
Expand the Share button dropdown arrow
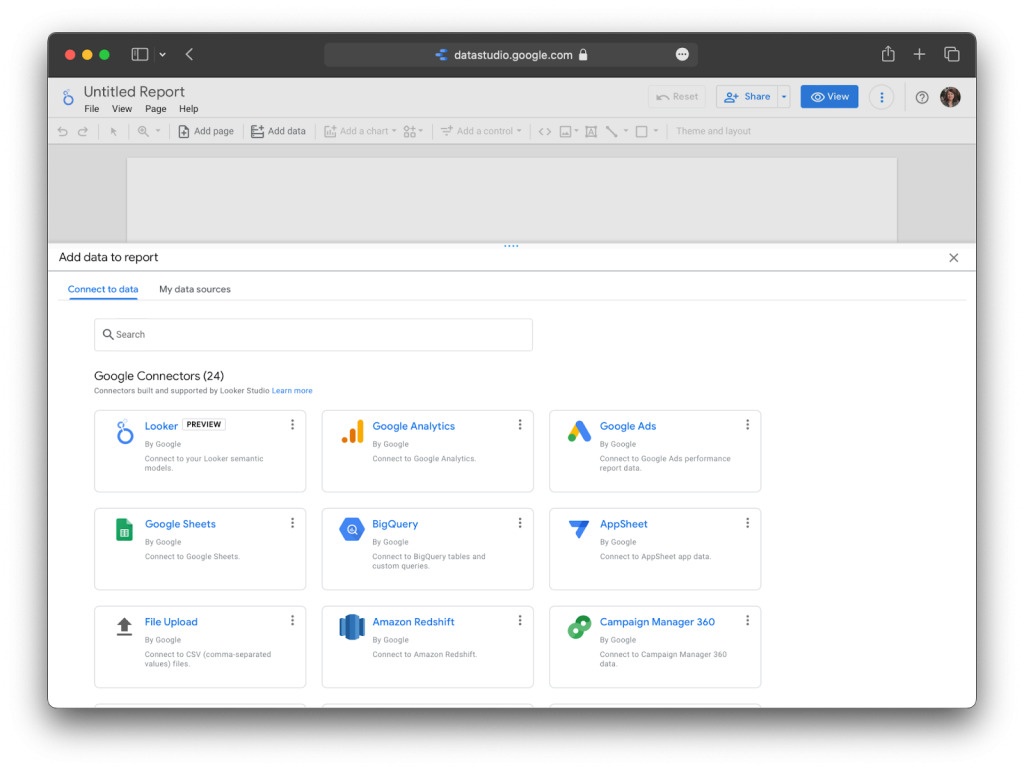coord(784,97)
